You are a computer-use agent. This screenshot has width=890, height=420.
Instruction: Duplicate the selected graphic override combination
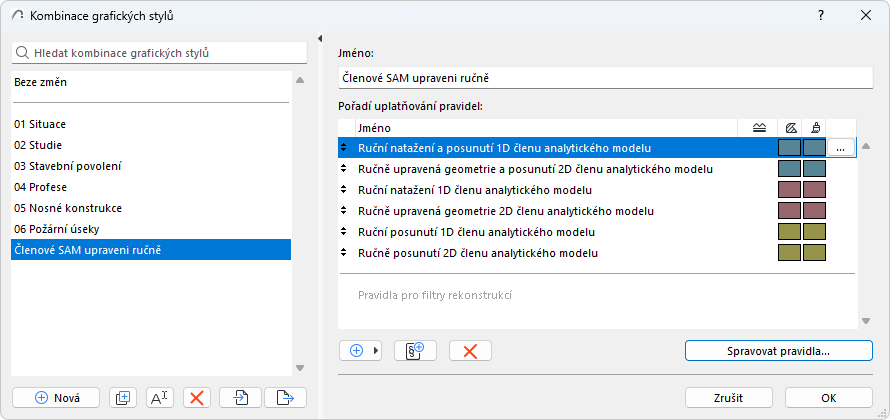coord(123,397)
